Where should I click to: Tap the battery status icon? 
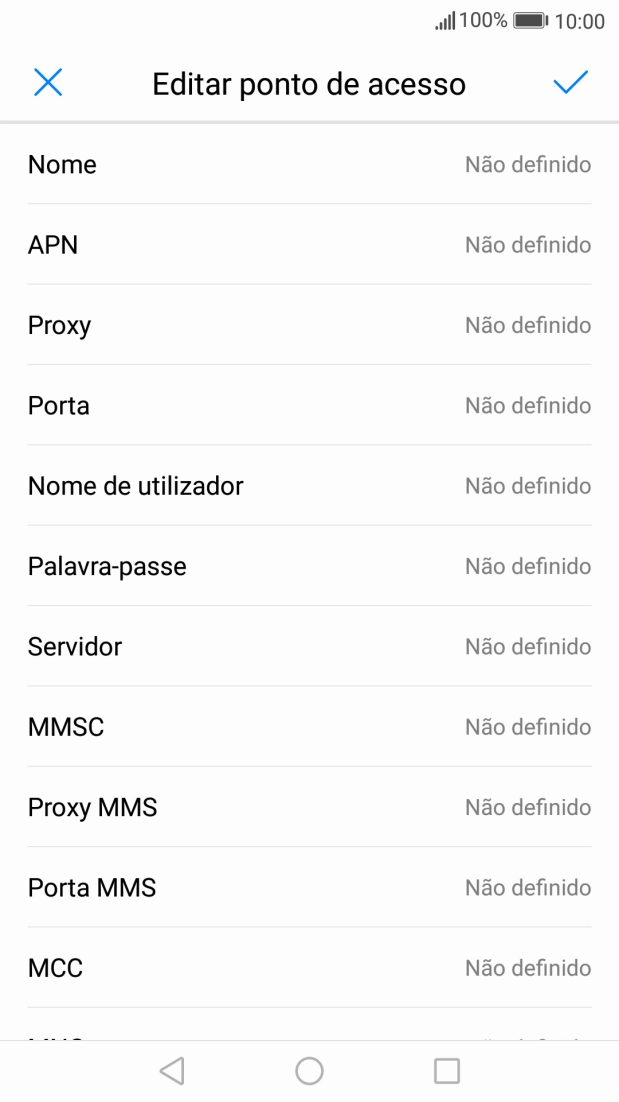[x=530, y=21]
